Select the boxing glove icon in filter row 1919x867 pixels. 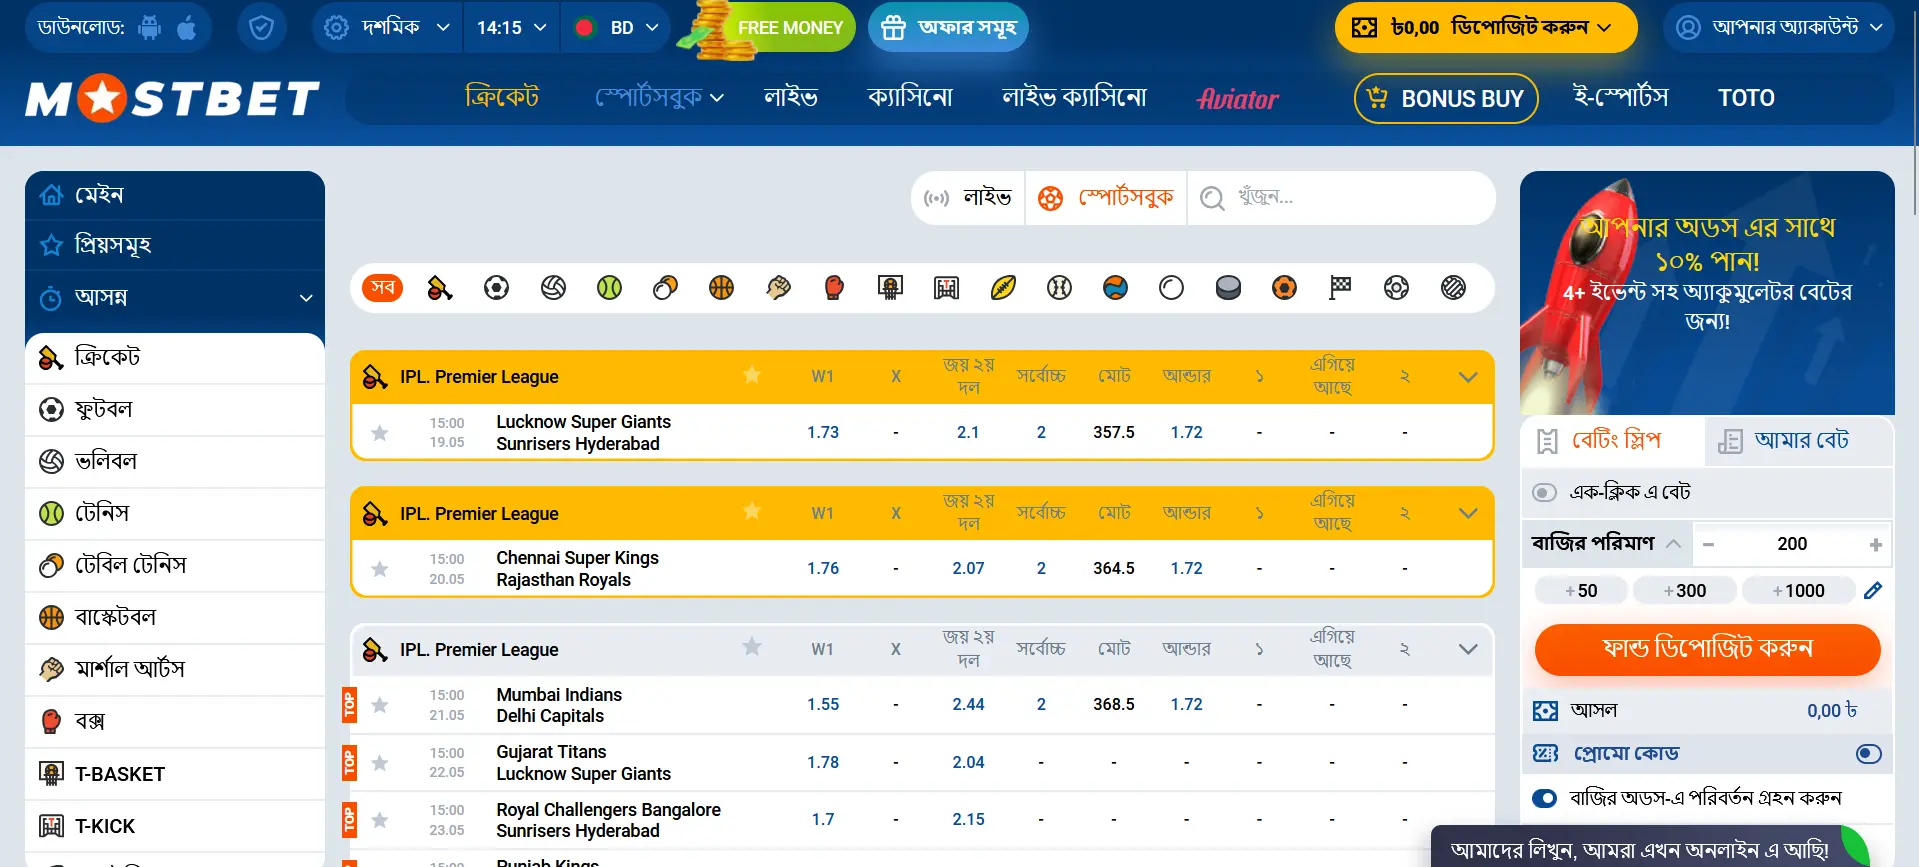point(834,288)
